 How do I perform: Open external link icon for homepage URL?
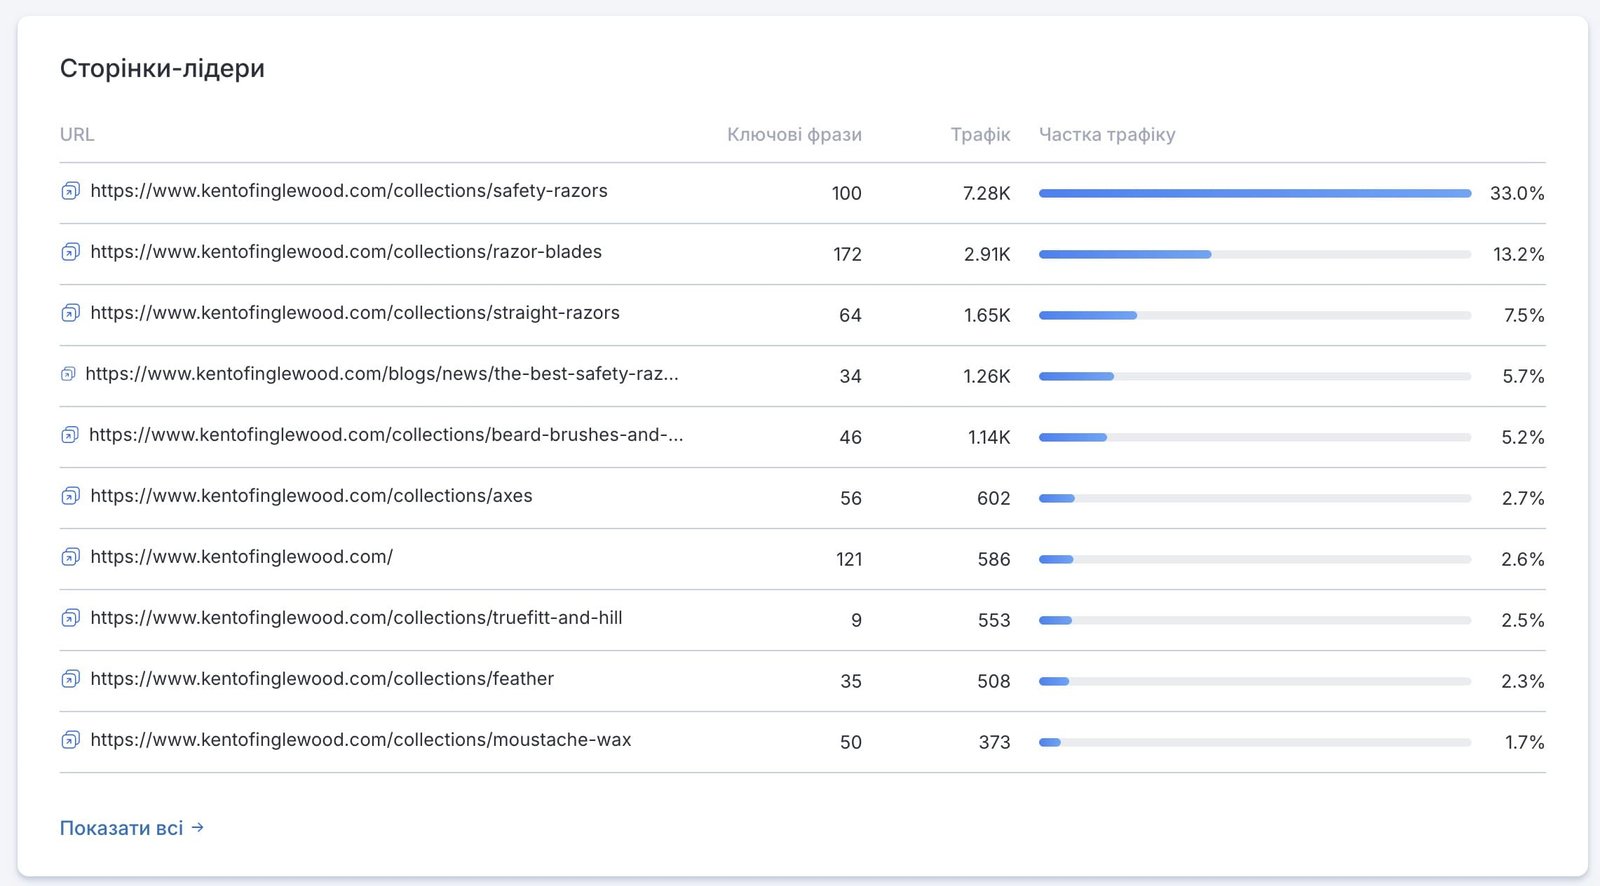click(x=70, y=557)
